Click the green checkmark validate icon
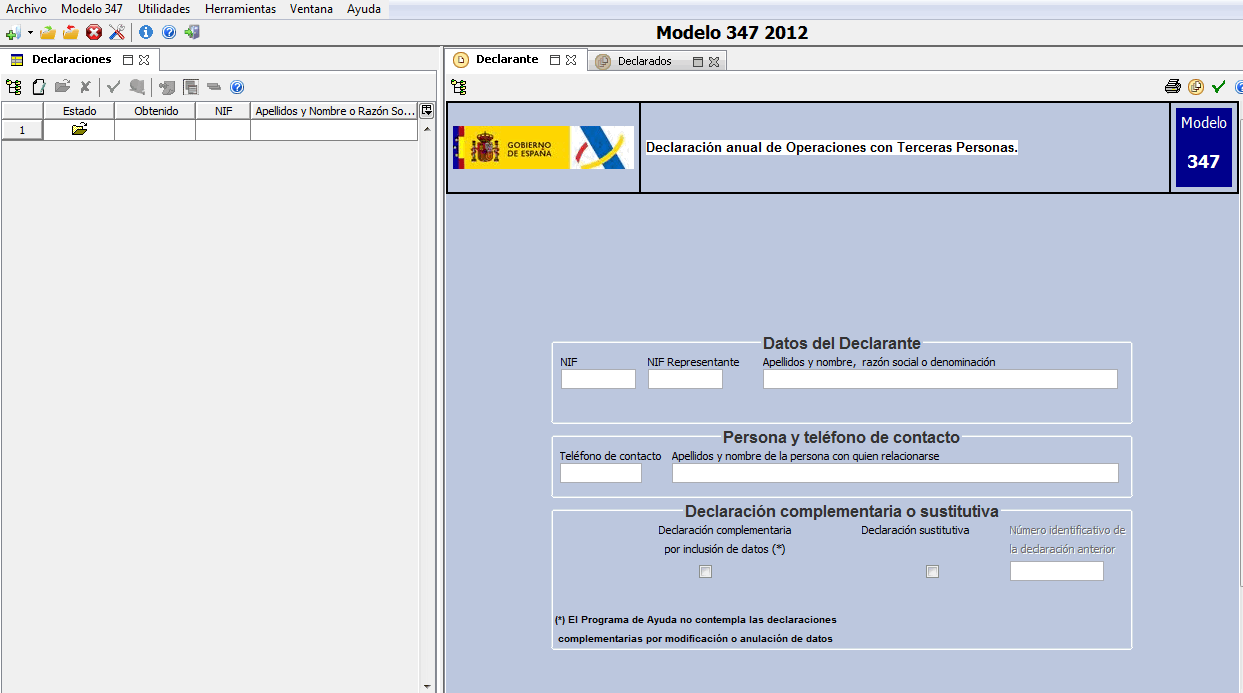The image size is (1243, 693). [x=1218, y=87]
